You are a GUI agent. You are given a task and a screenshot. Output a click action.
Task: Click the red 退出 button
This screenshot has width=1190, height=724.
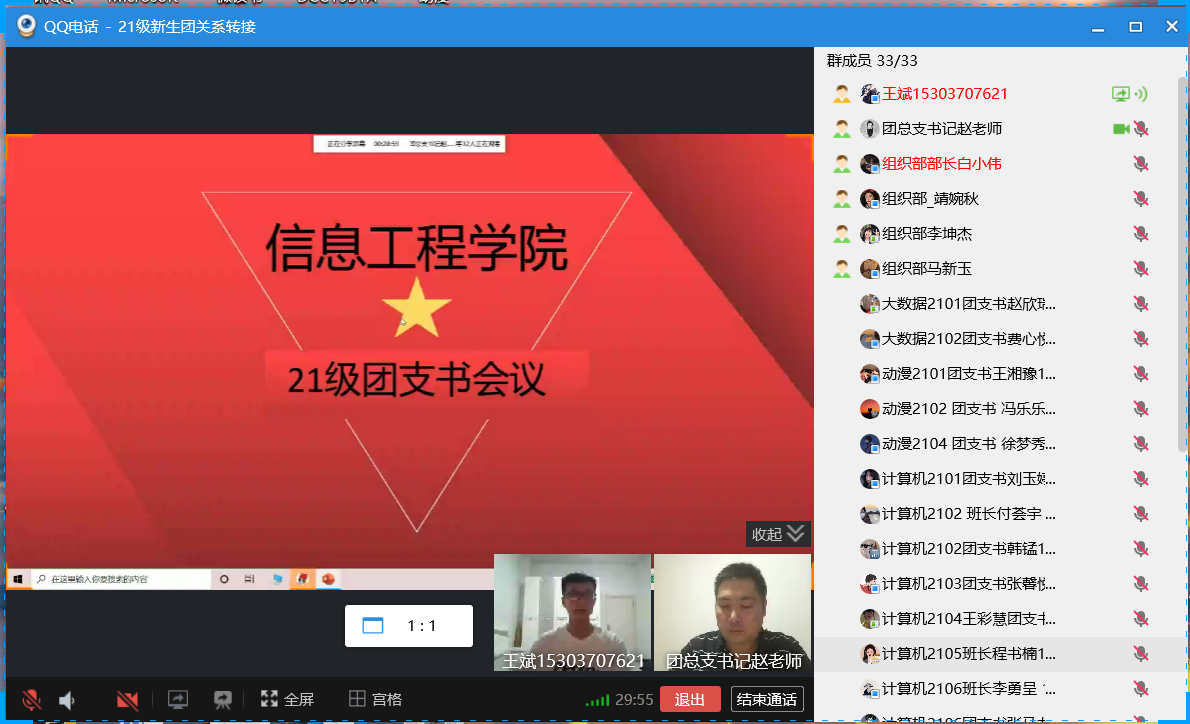689,700
